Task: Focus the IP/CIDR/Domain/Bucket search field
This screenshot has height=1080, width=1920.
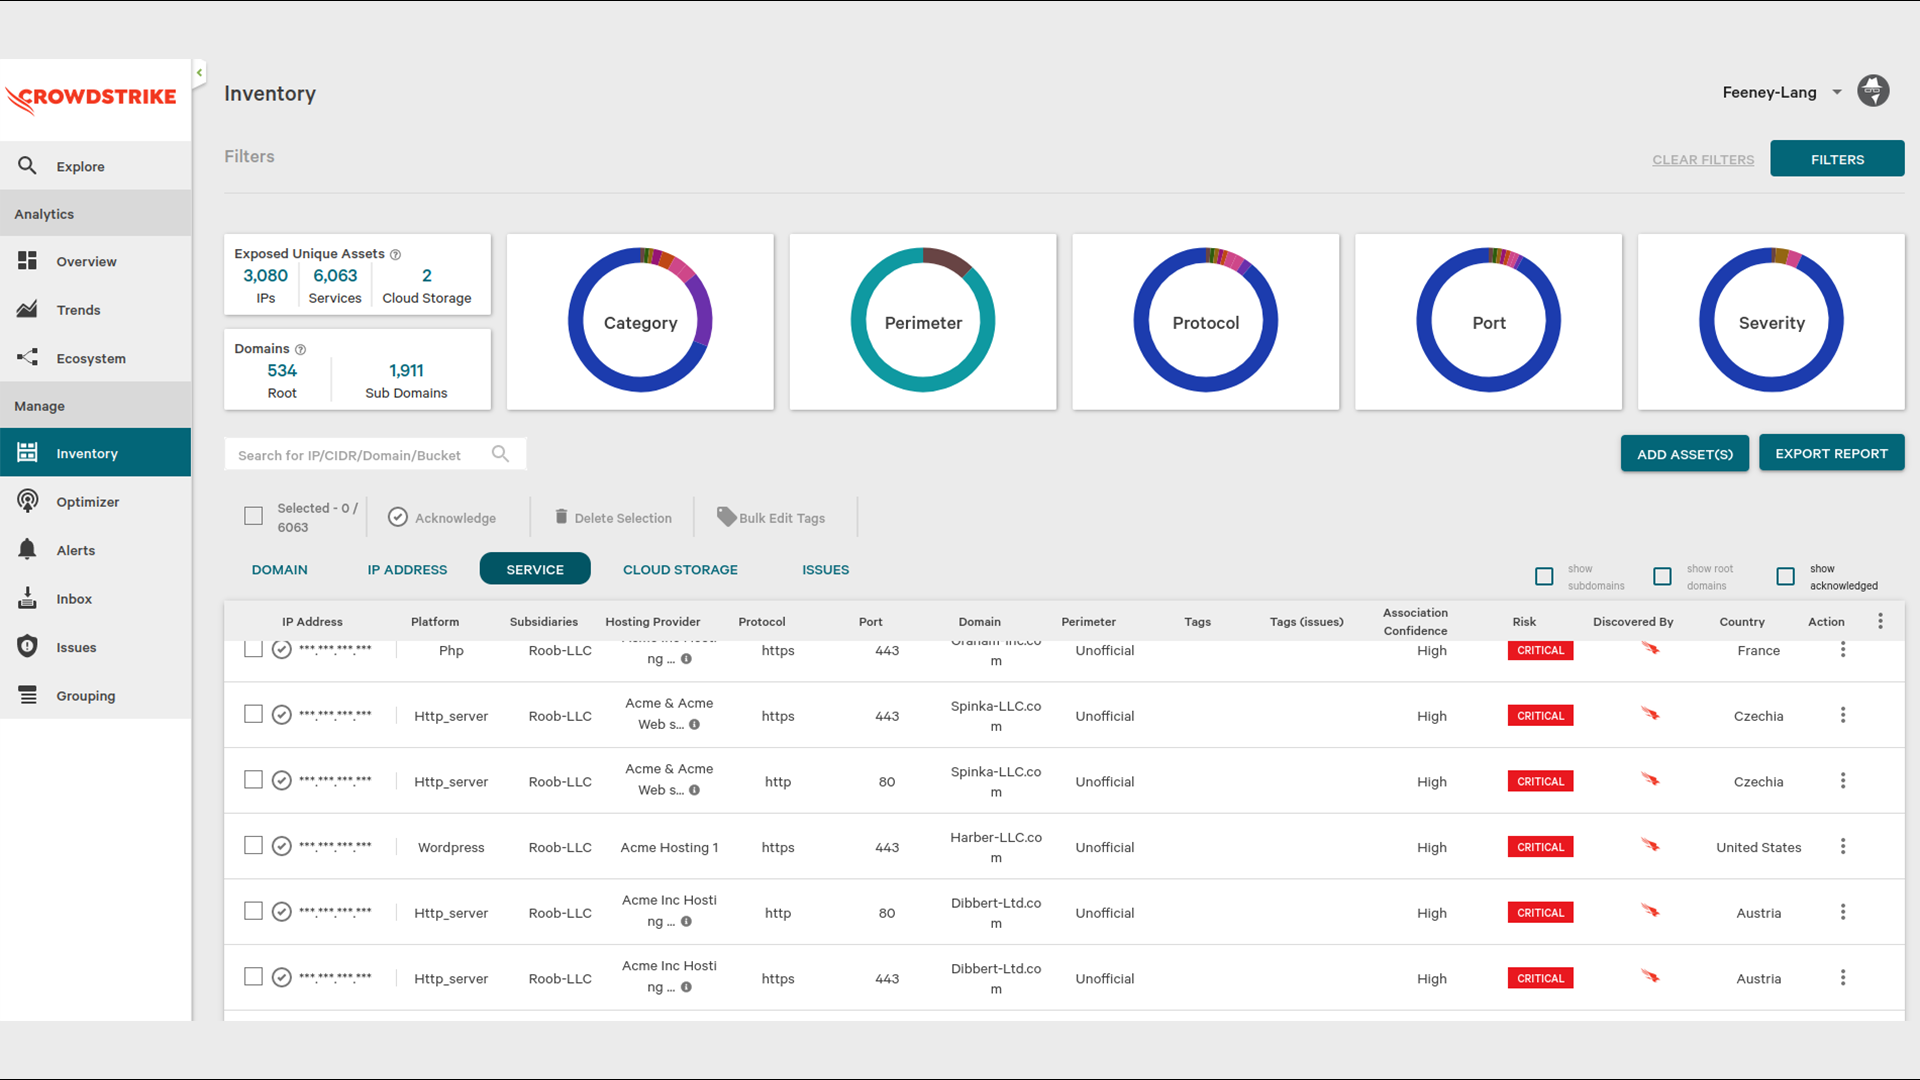Action: pos(375,454)
